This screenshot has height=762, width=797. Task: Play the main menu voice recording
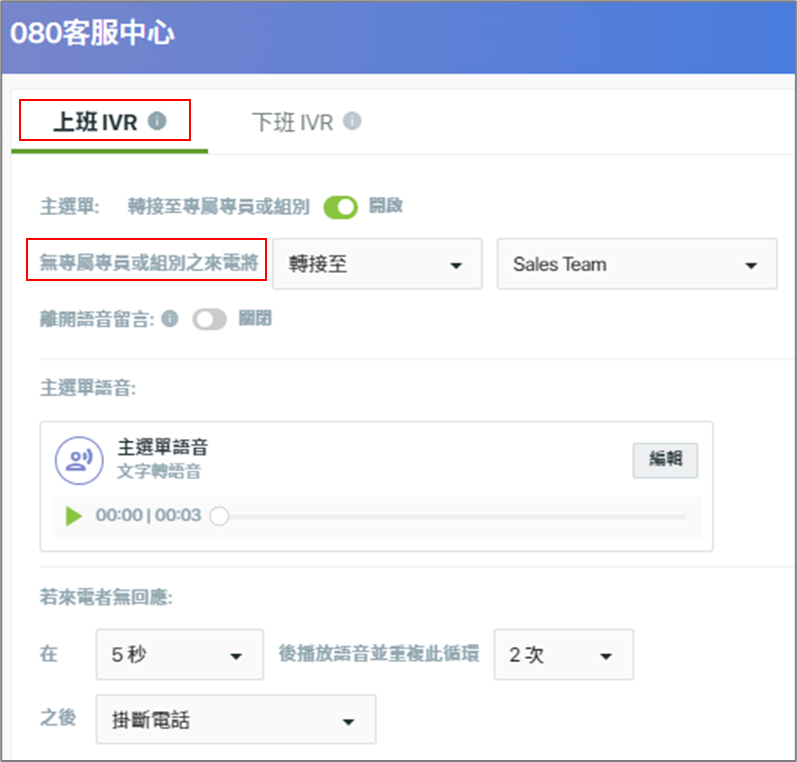pos(74,515)
